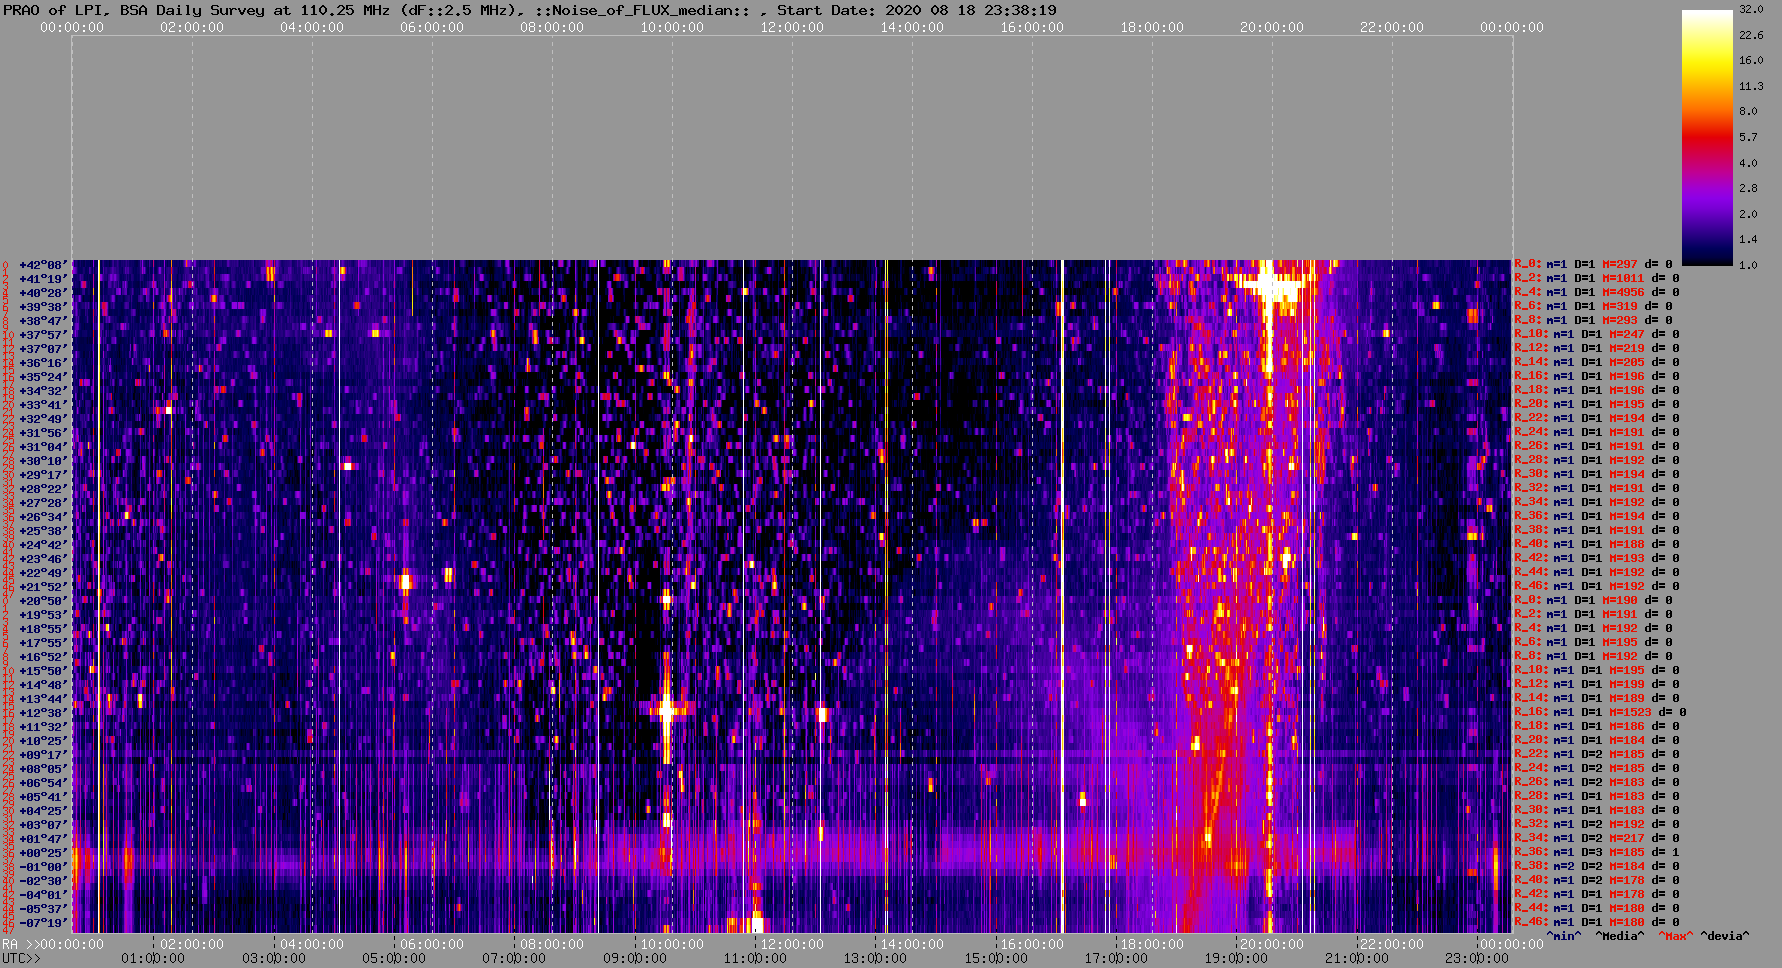The width and height of the screenshot is (1782, 968).
Task: Click the row stats line with M=297
Action: pos(1593,265)
